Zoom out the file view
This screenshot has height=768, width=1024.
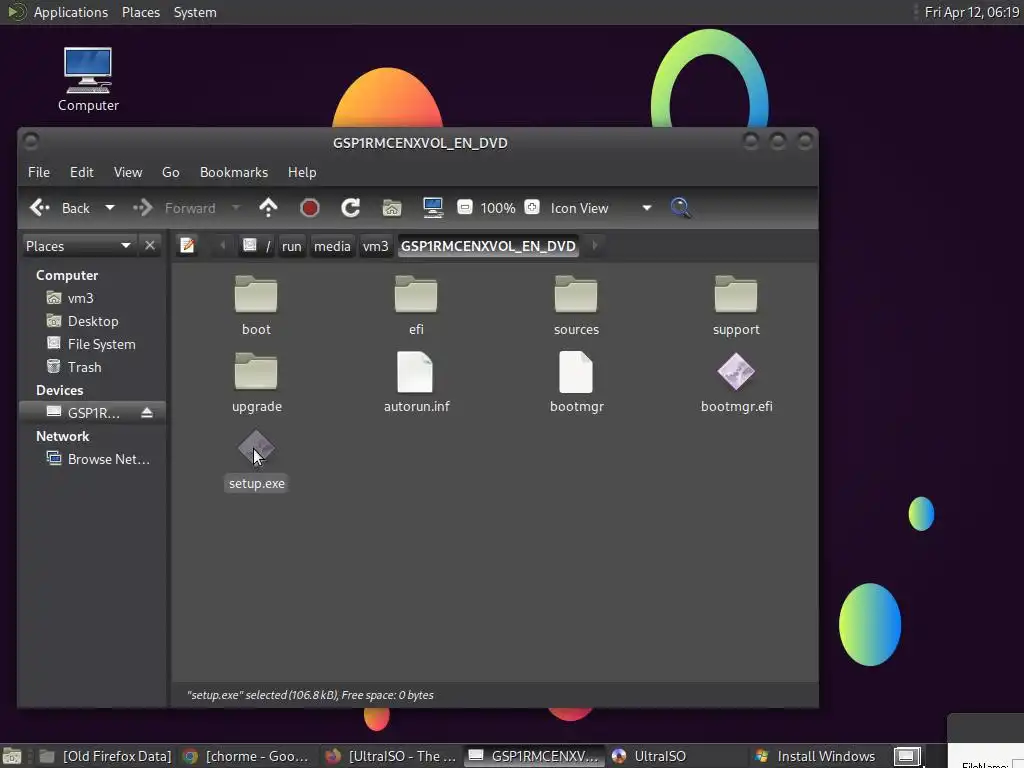click(464, 208)
